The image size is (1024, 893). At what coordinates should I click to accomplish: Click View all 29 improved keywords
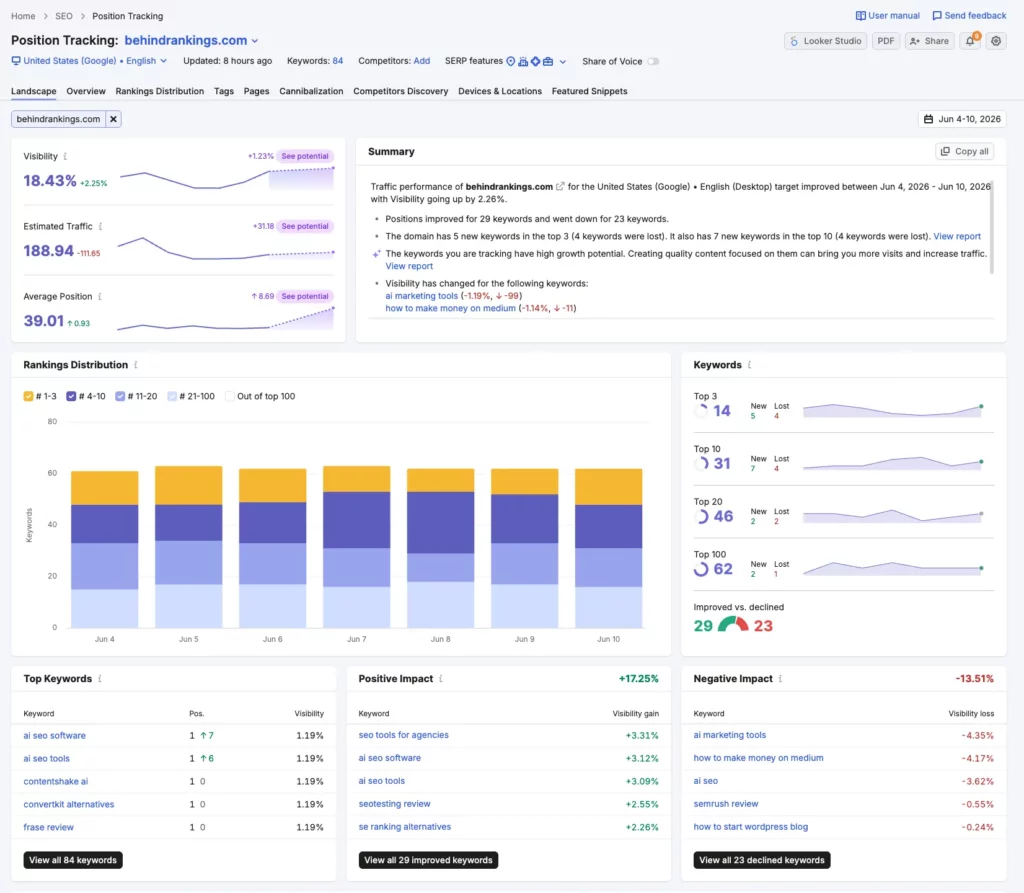(428, 860)
